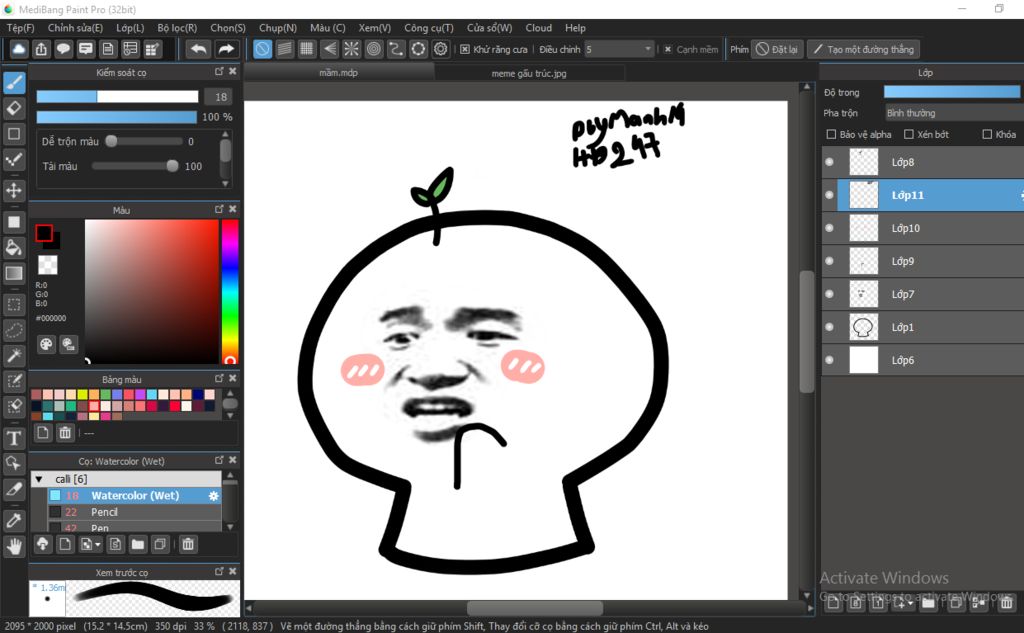
Task: Select the Gradient tool
Action: (14, 273)
